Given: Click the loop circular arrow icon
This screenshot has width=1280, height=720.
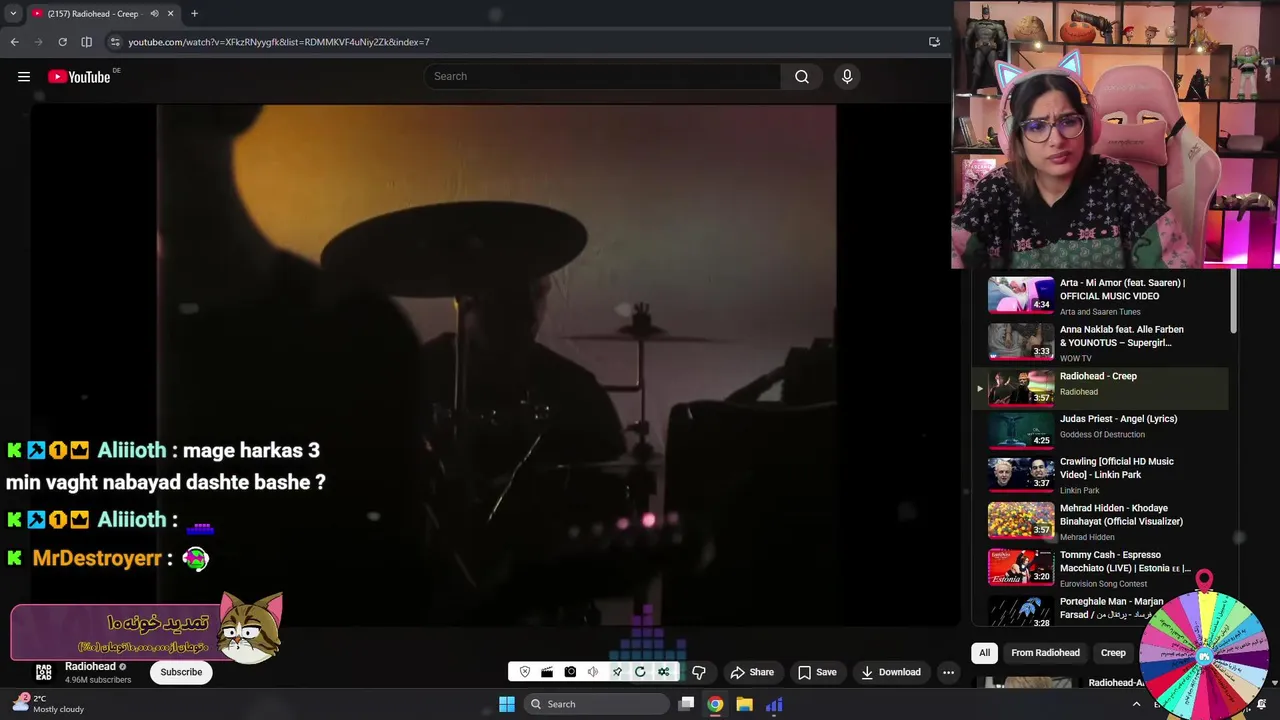Looking at the screenshot, I should 640,672.
